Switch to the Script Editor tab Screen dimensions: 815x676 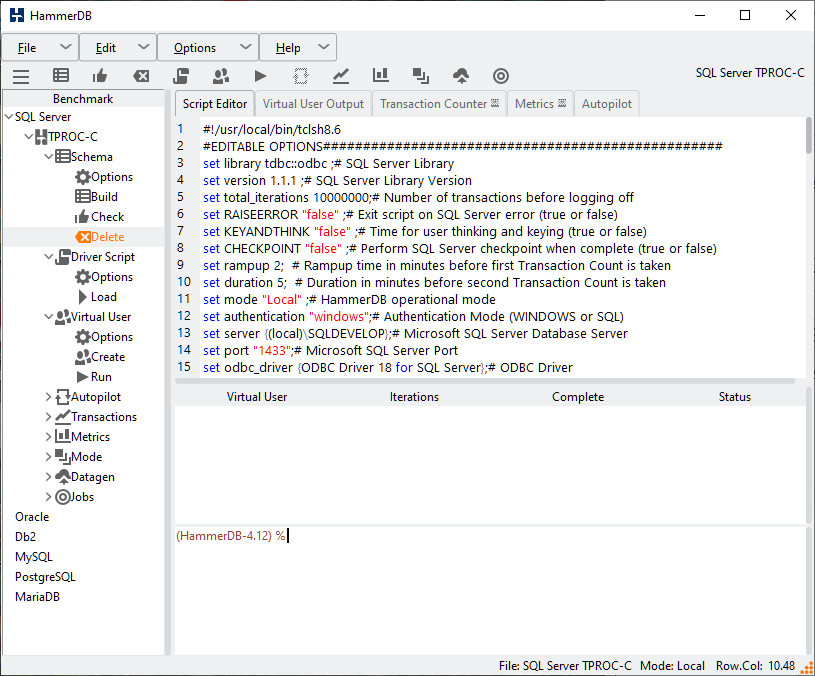215,104
